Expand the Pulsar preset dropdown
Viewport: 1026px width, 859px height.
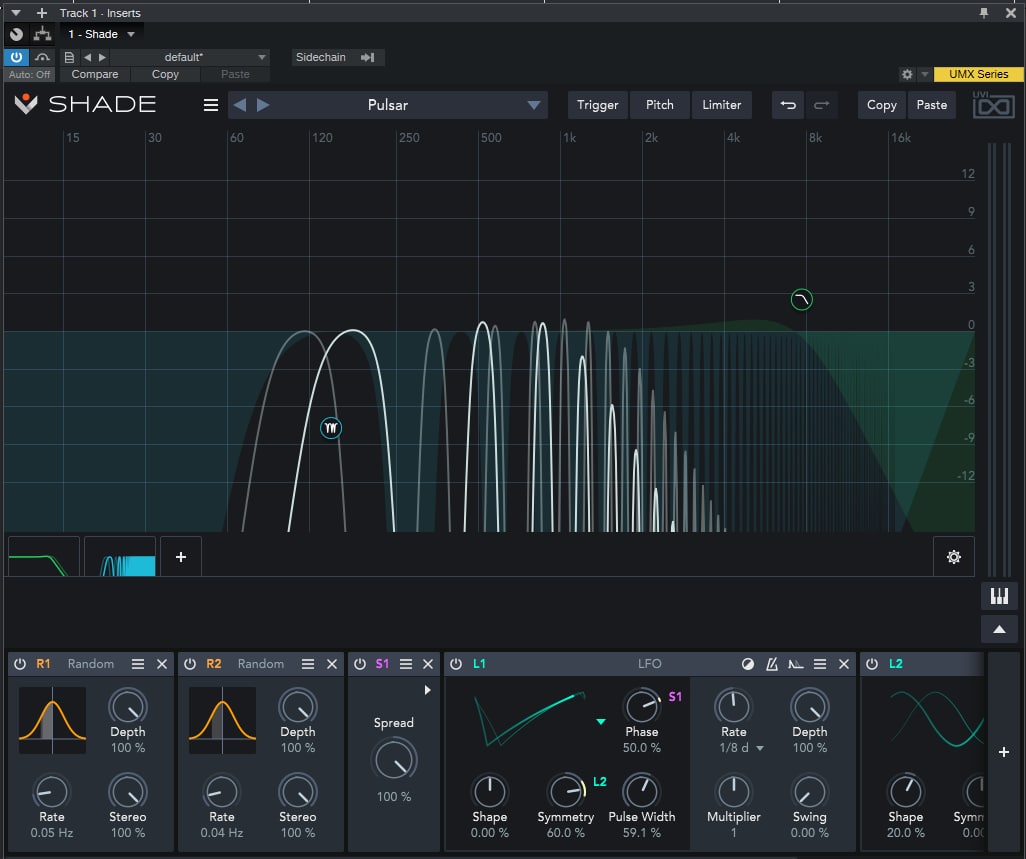point(534,105)
